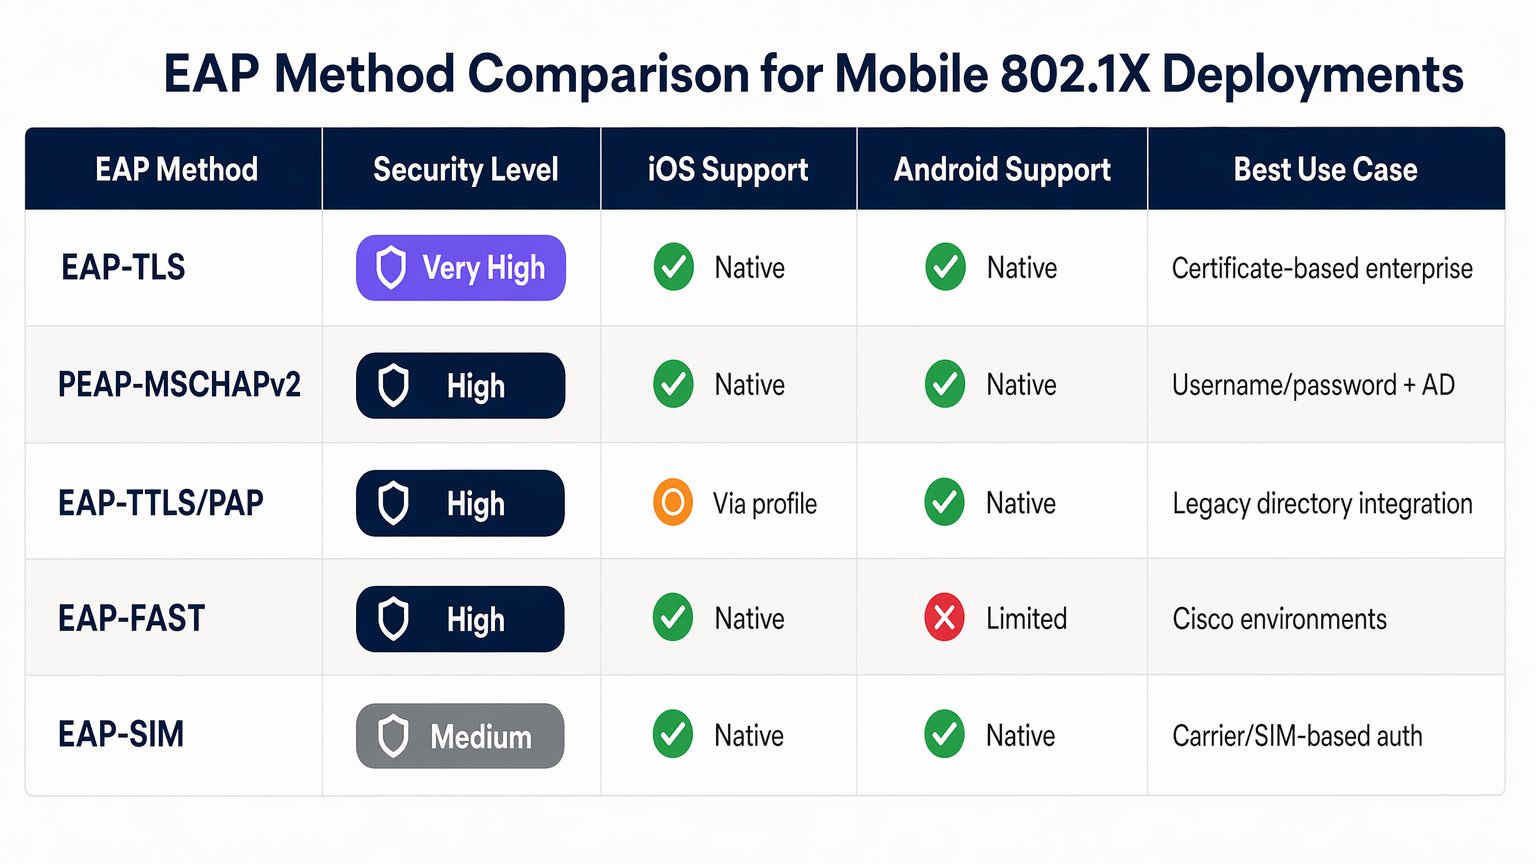The height and width of the screenshot is (864, 1536).
Task: Click the red X icon beside Limited
Action: tap(944, 618)
